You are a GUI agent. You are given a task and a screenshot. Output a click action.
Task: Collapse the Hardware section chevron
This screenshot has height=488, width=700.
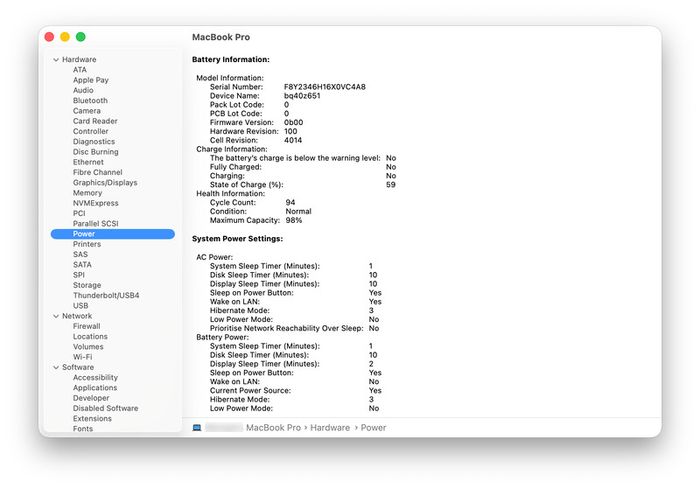(56, 59)
